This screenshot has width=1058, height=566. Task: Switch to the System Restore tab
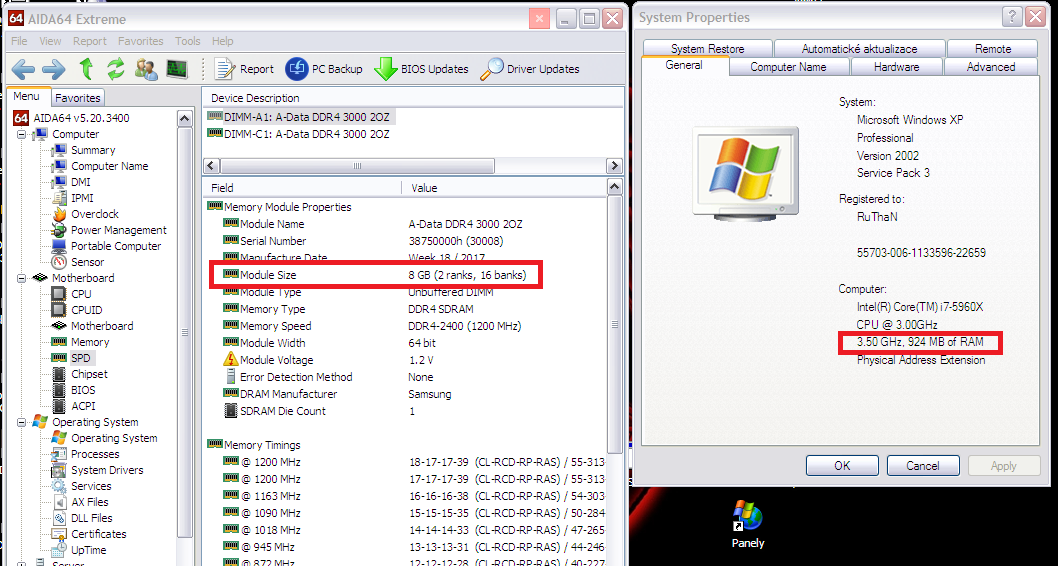click(707, 49)
